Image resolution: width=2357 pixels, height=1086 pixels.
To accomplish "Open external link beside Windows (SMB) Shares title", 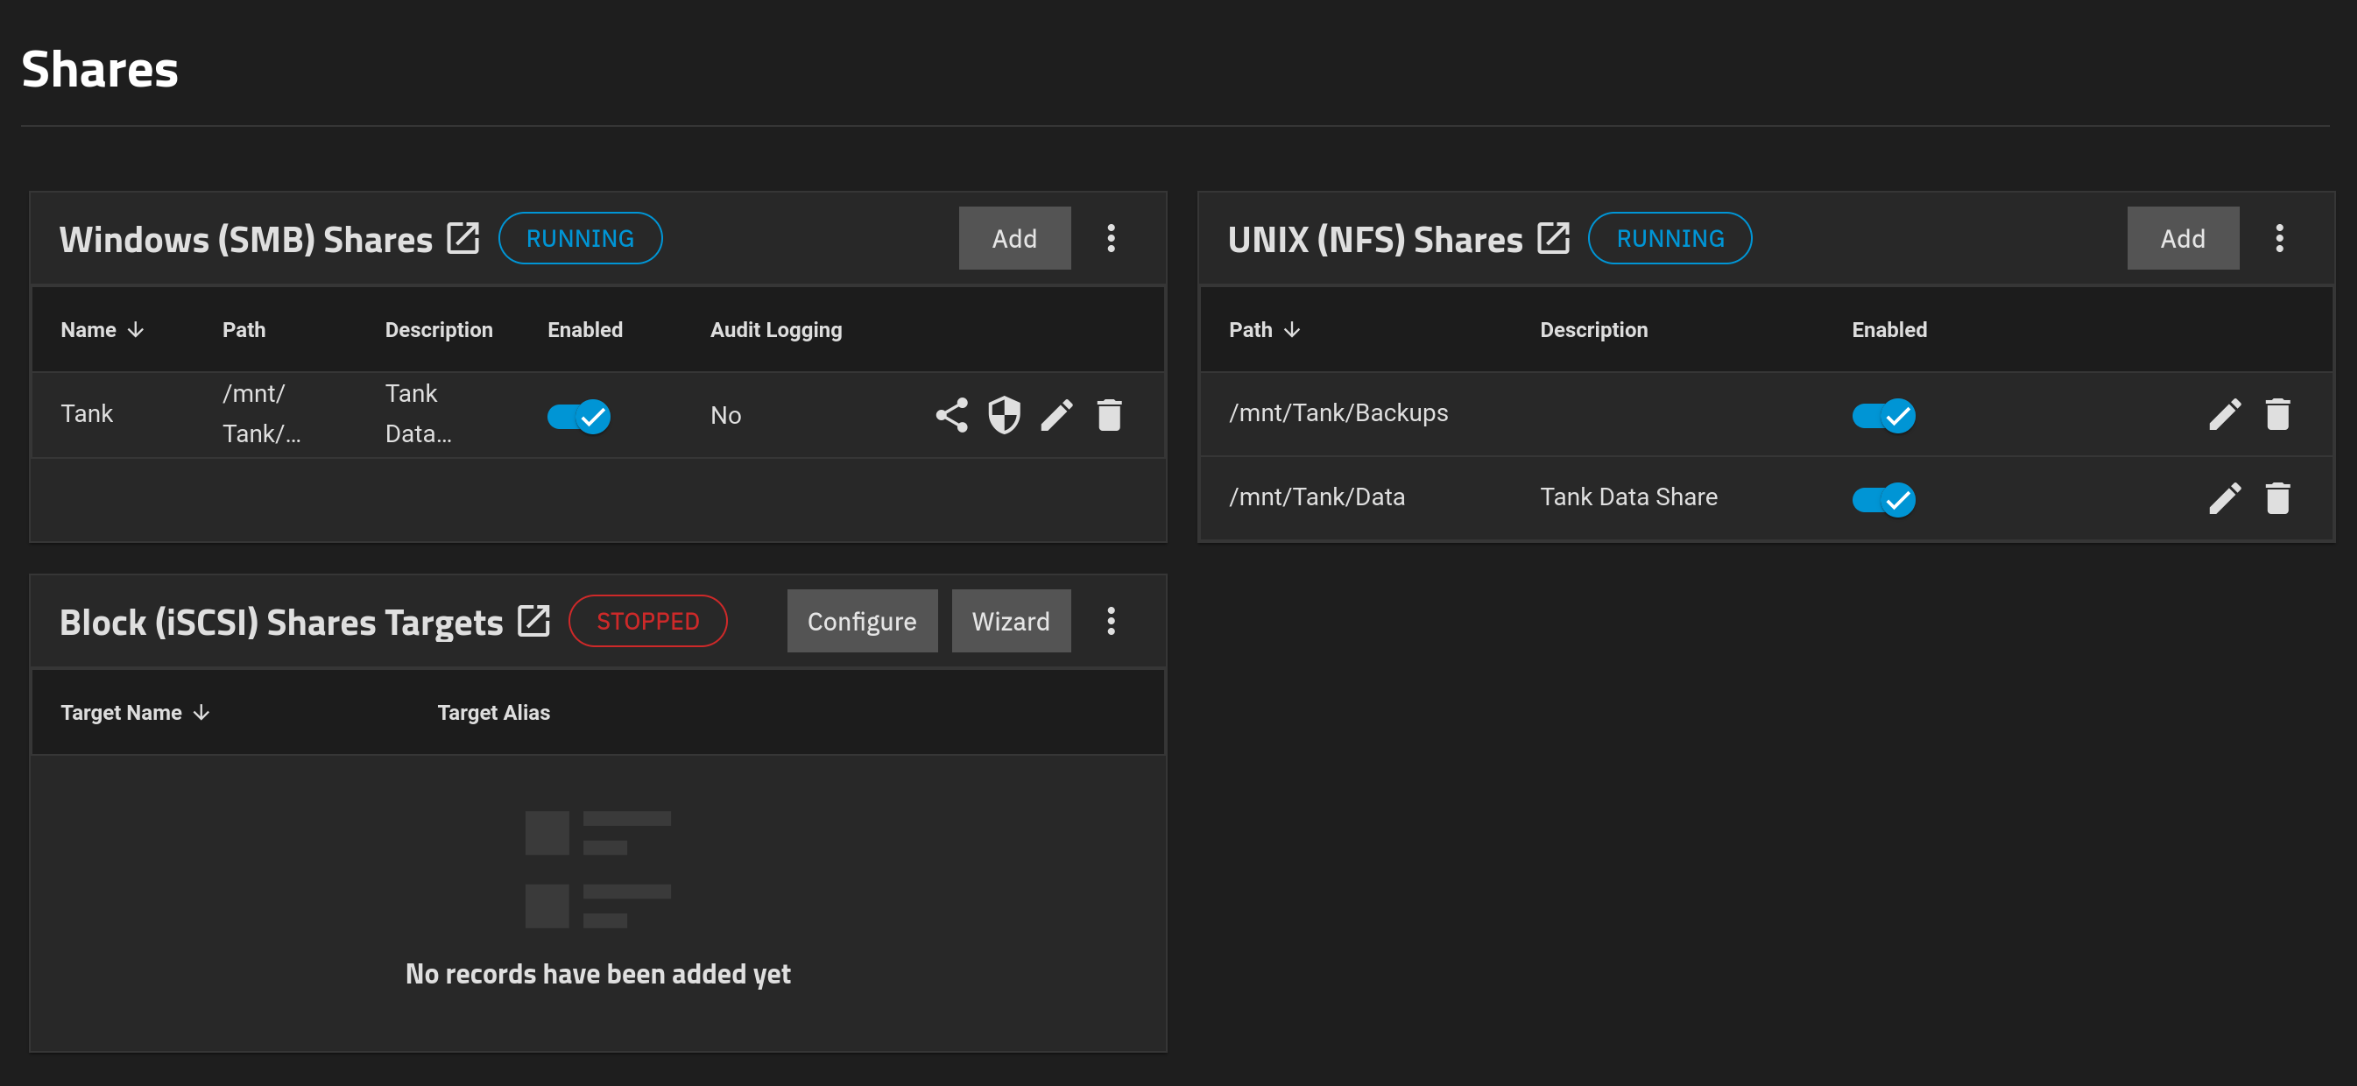I will (463, 238).
